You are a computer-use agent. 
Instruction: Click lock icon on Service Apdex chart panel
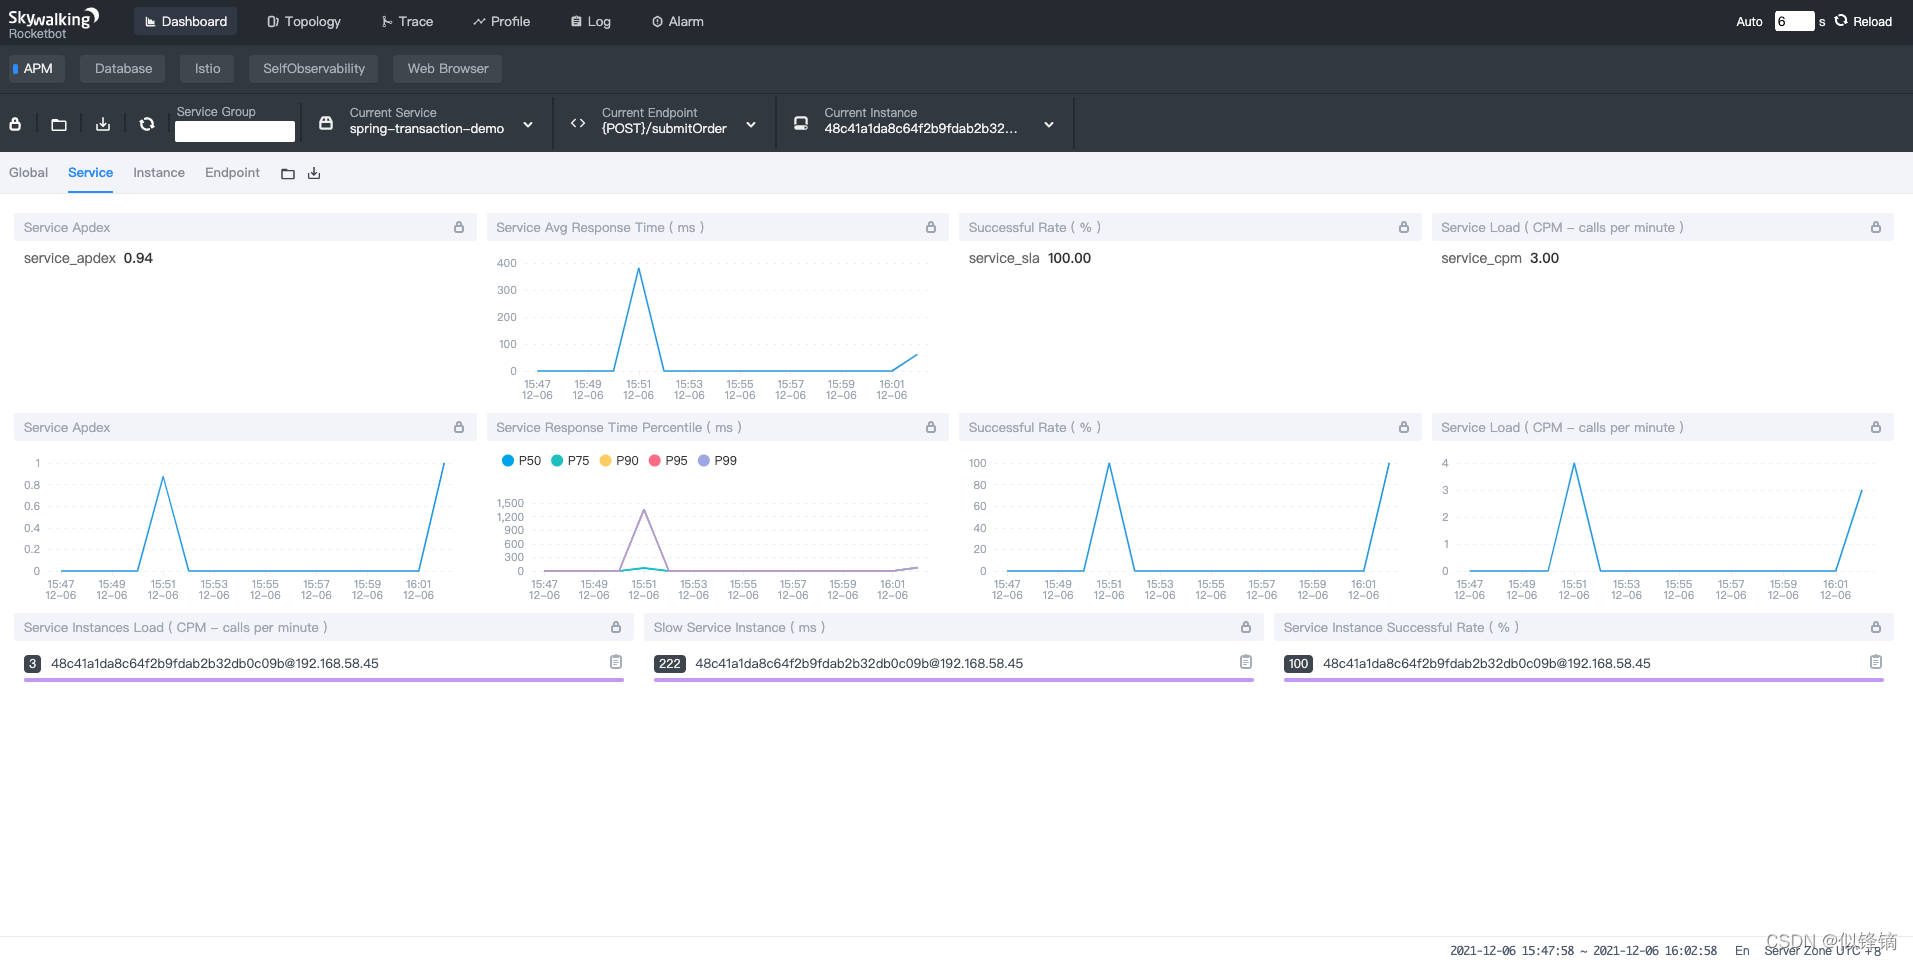pos(459,427)
